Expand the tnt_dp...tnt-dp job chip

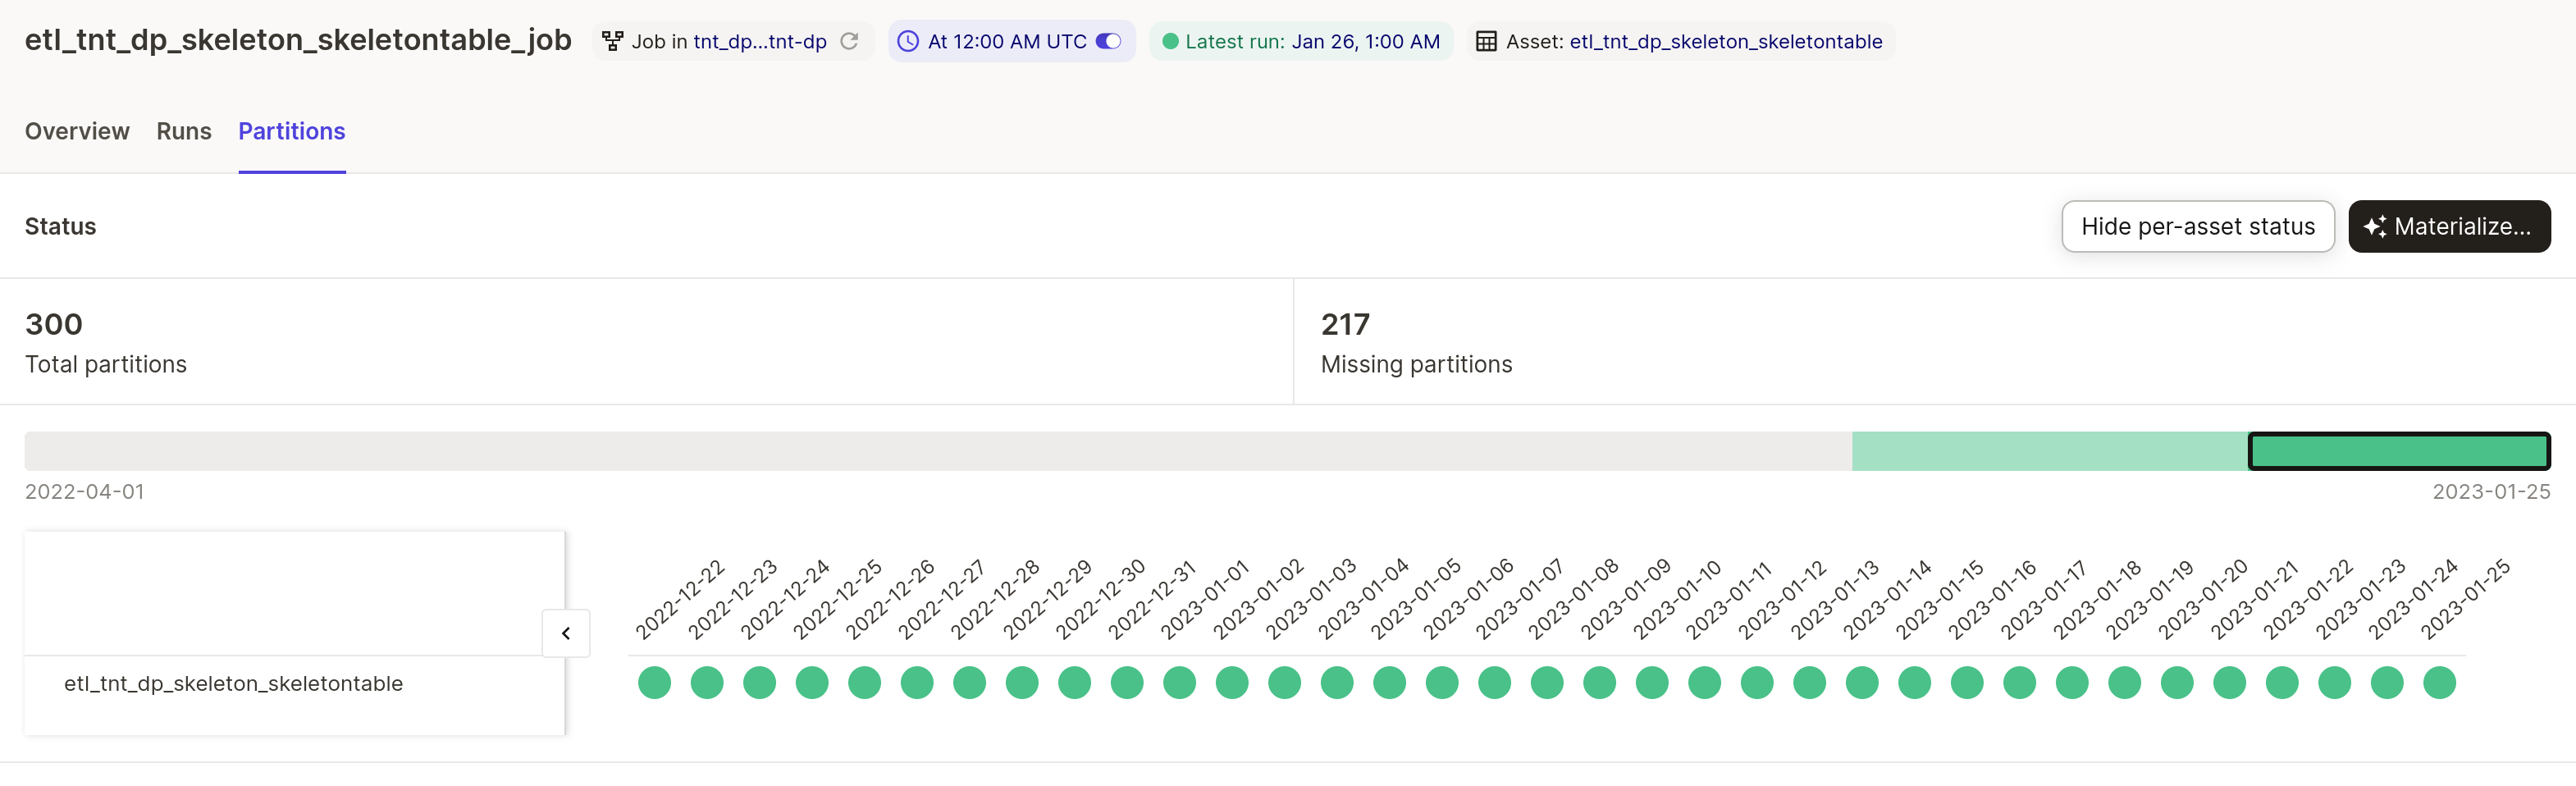click(760, 41)
